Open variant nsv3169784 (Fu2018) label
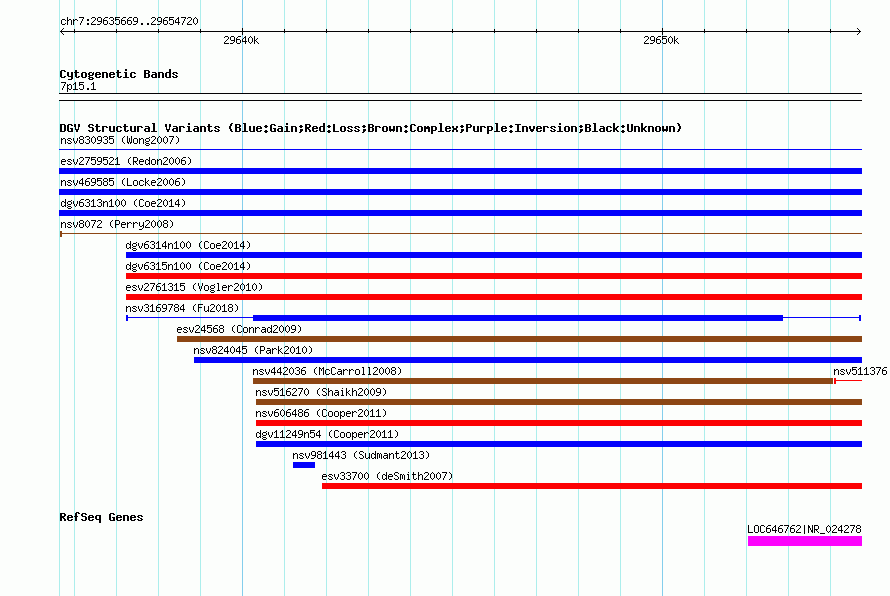This screenshot has height=596, width=890. coord(182,308)
